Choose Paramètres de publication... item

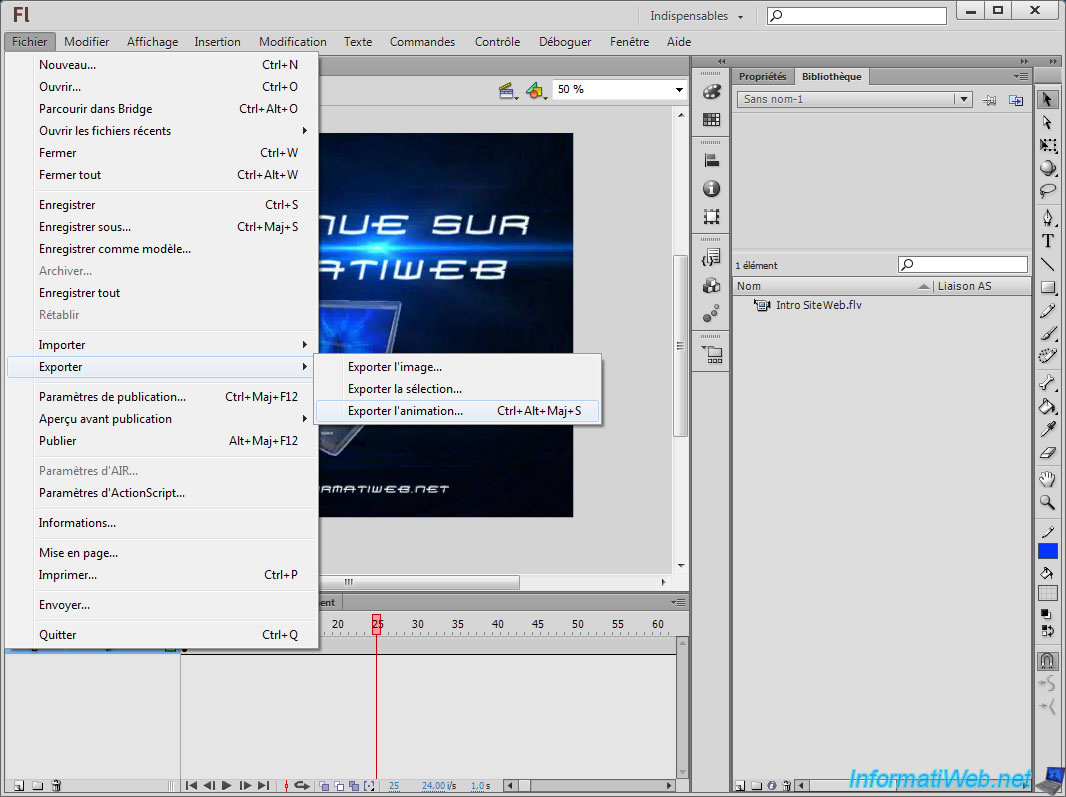pos(163,396)
